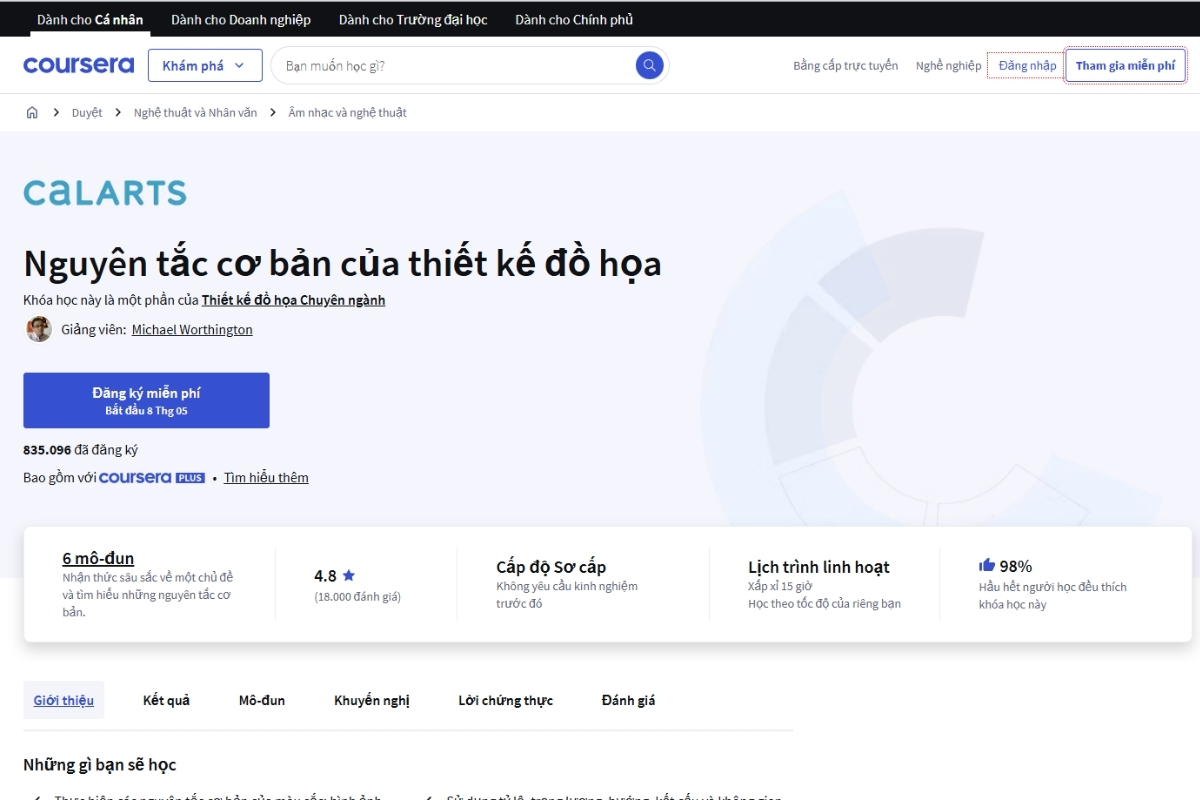Click the CalArts logo
Viewport: 1200px width, 800px height.
coord(104,192)
